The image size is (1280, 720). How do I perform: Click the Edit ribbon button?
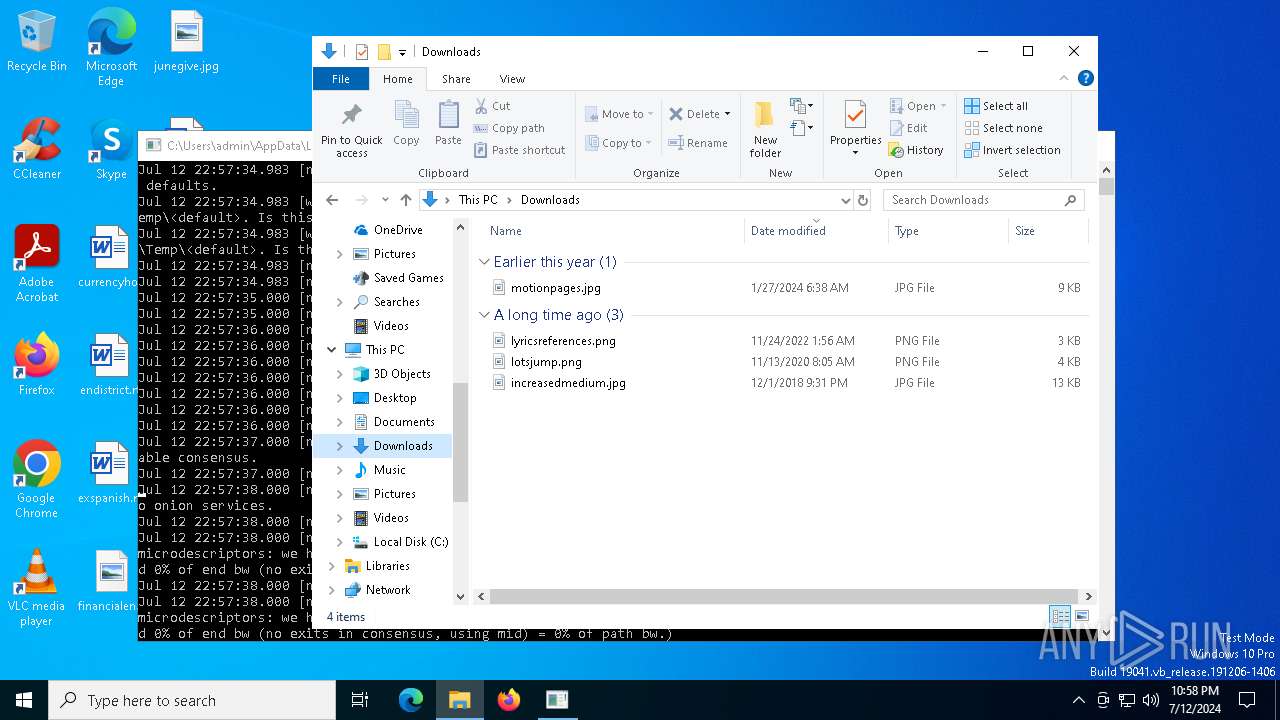click(908, 128)
